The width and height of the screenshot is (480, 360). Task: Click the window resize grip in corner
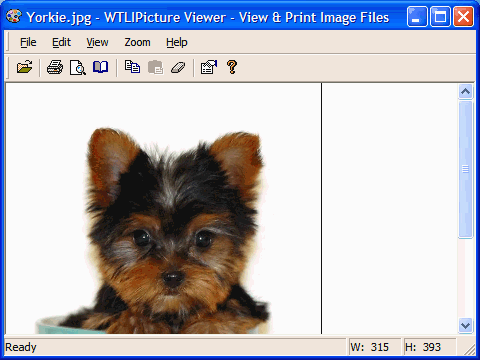click(469, 349)
